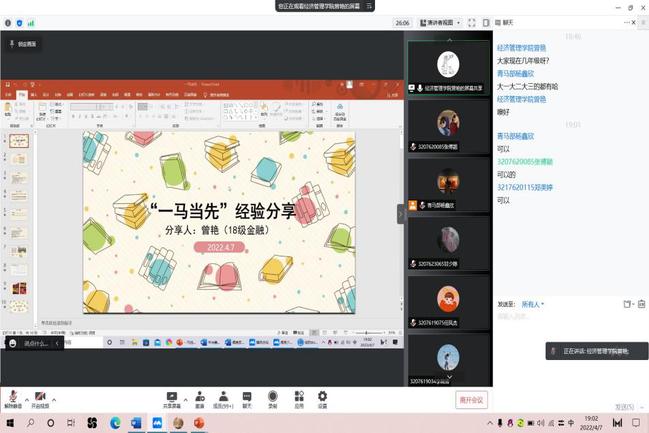649x433 pixels.
Task: Collapse video panel with the side arrow
Action: tap(401, 213)
